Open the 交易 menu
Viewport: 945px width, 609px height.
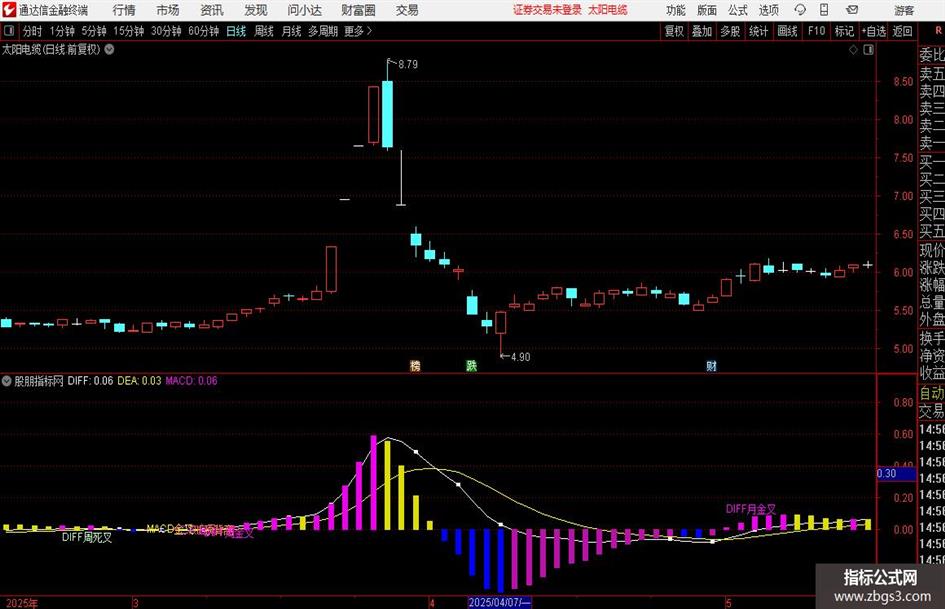(407, 10)
